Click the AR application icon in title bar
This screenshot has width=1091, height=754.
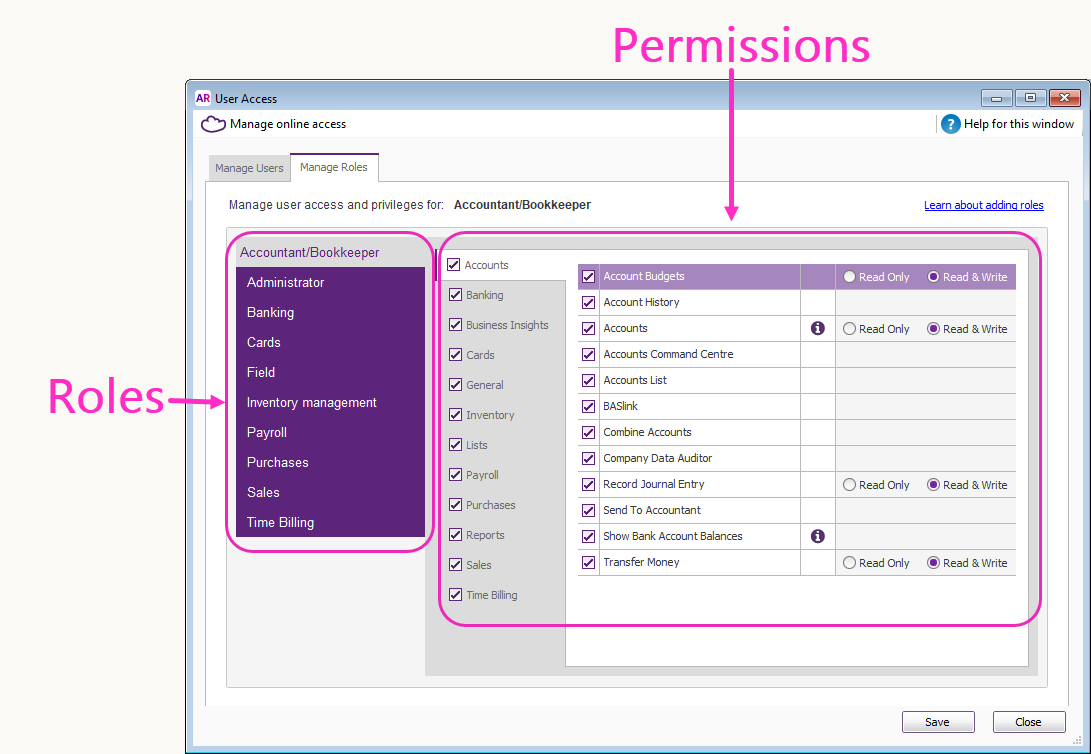coord(202,99)
